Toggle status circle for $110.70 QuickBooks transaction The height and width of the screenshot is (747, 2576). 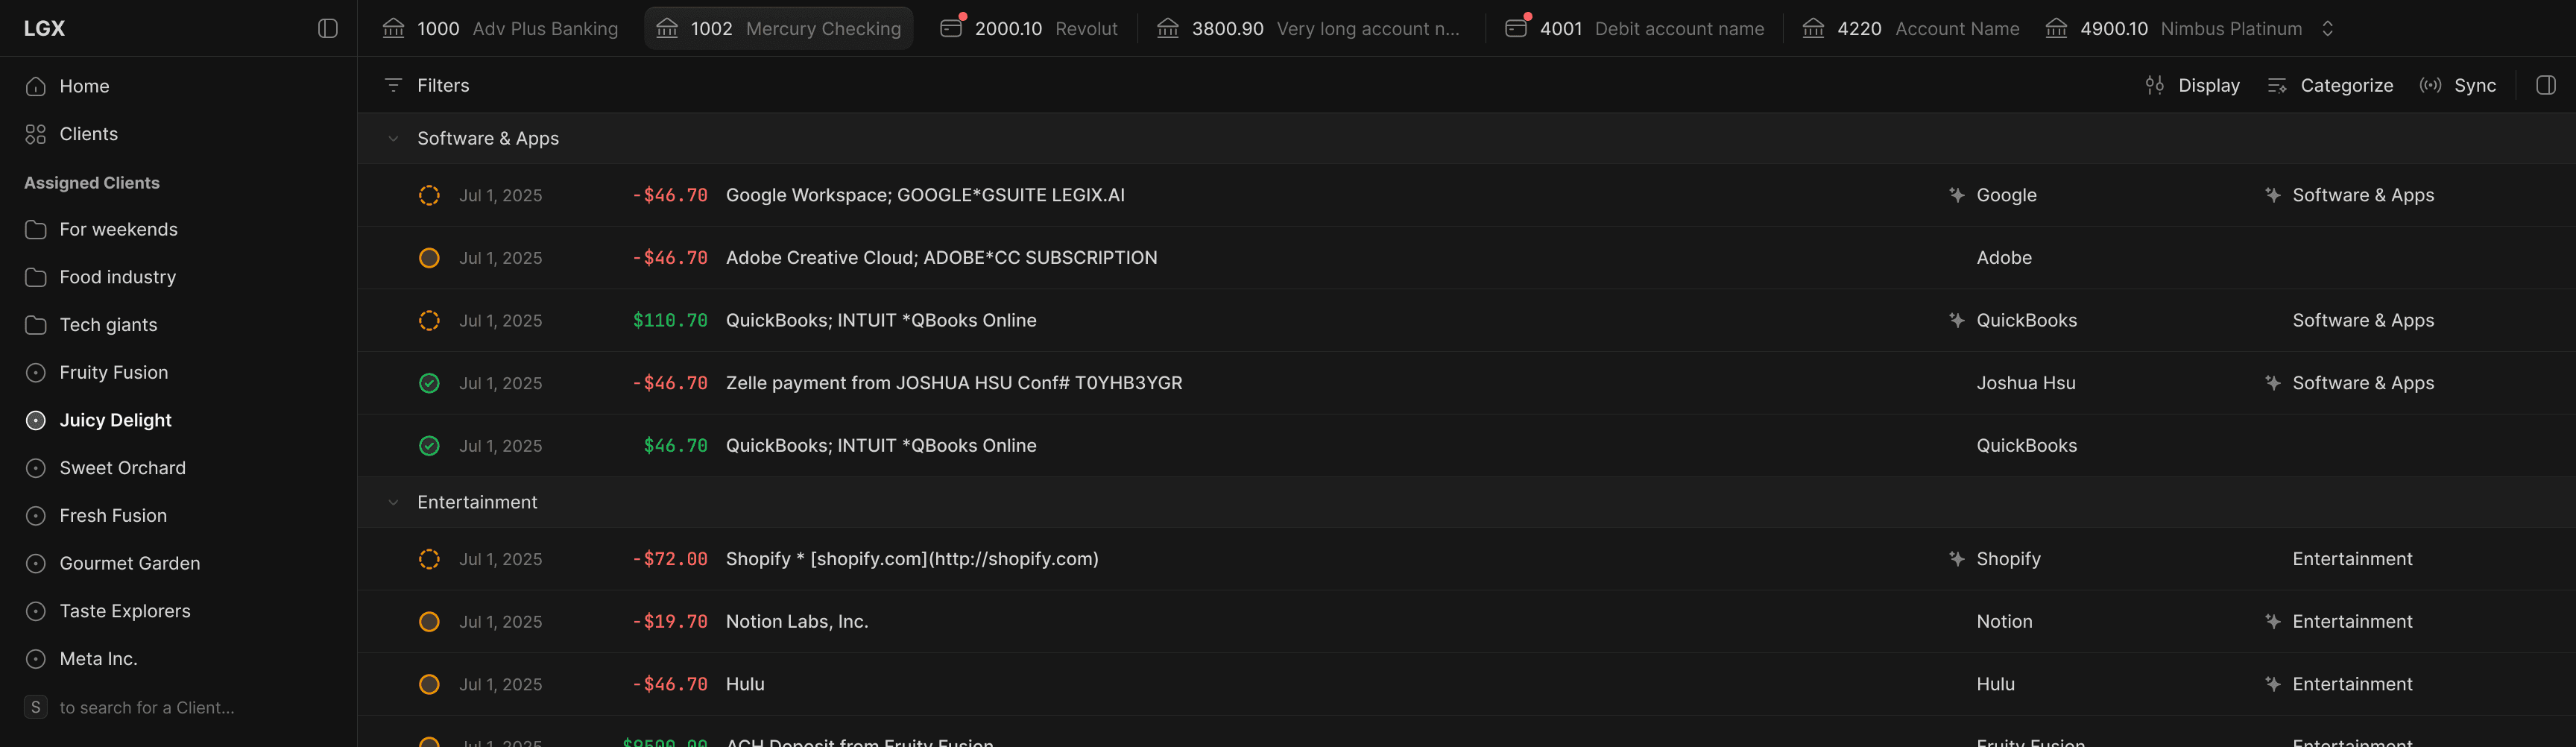429,320
